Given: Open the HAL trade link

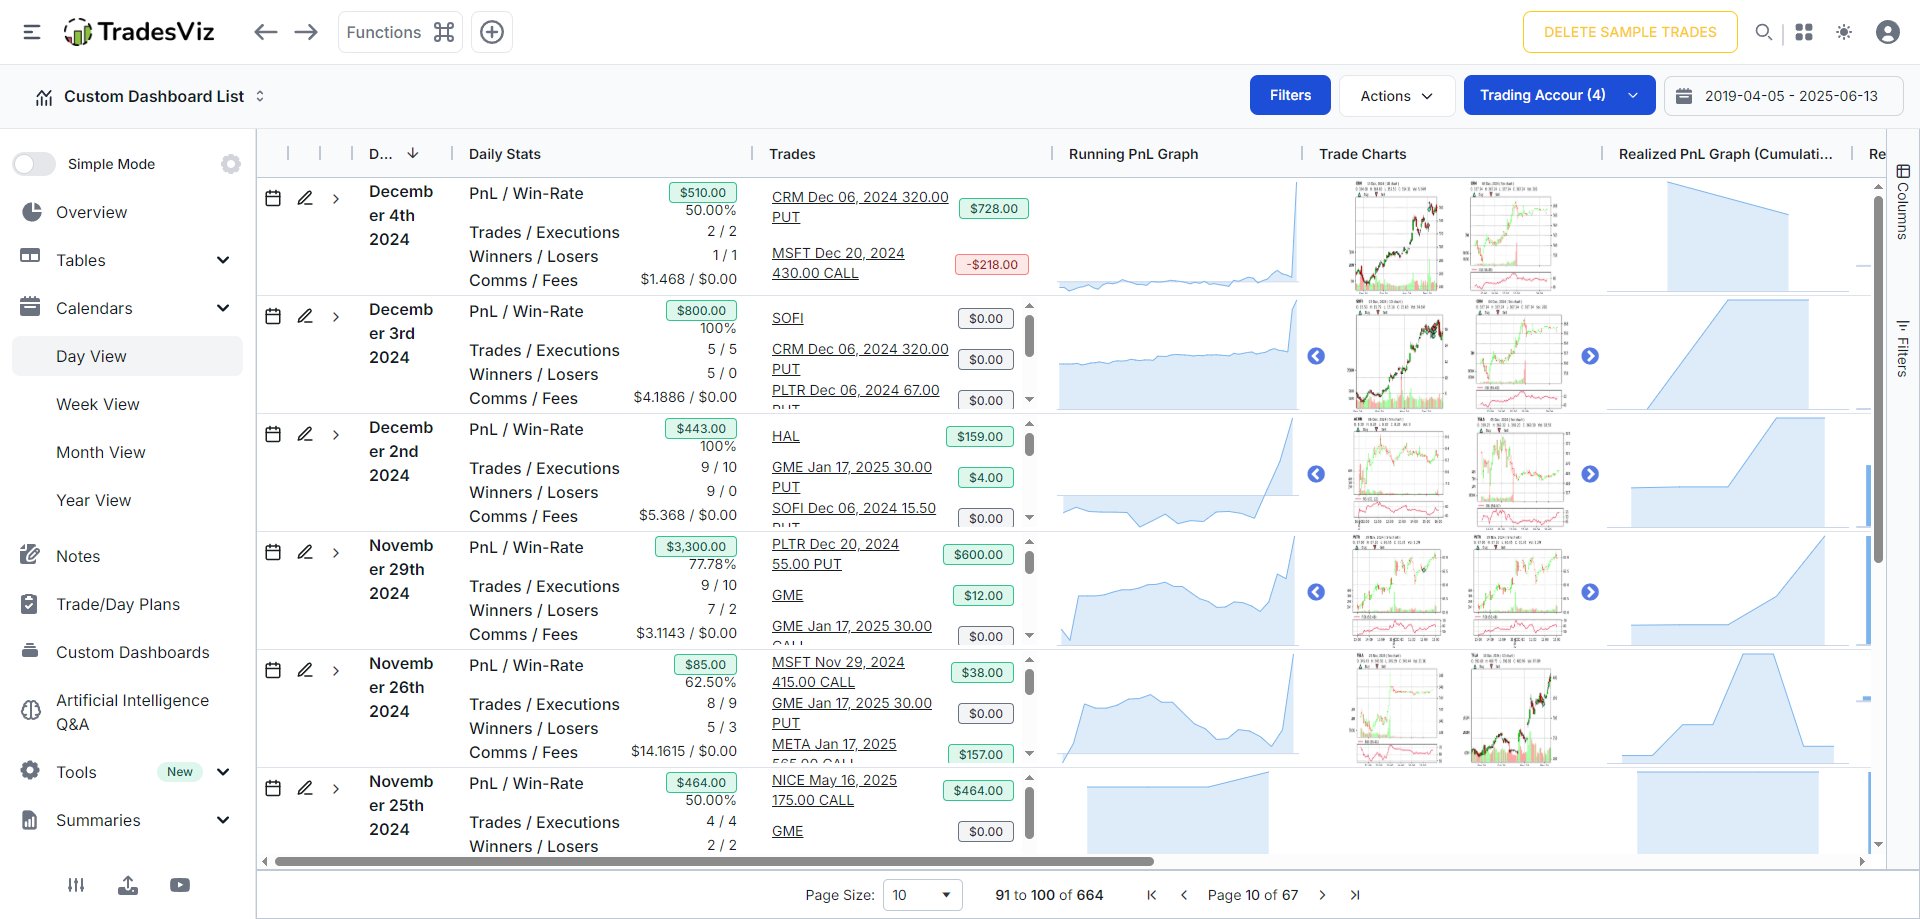Looking at the screenshot, I should (x=786, y=436).
